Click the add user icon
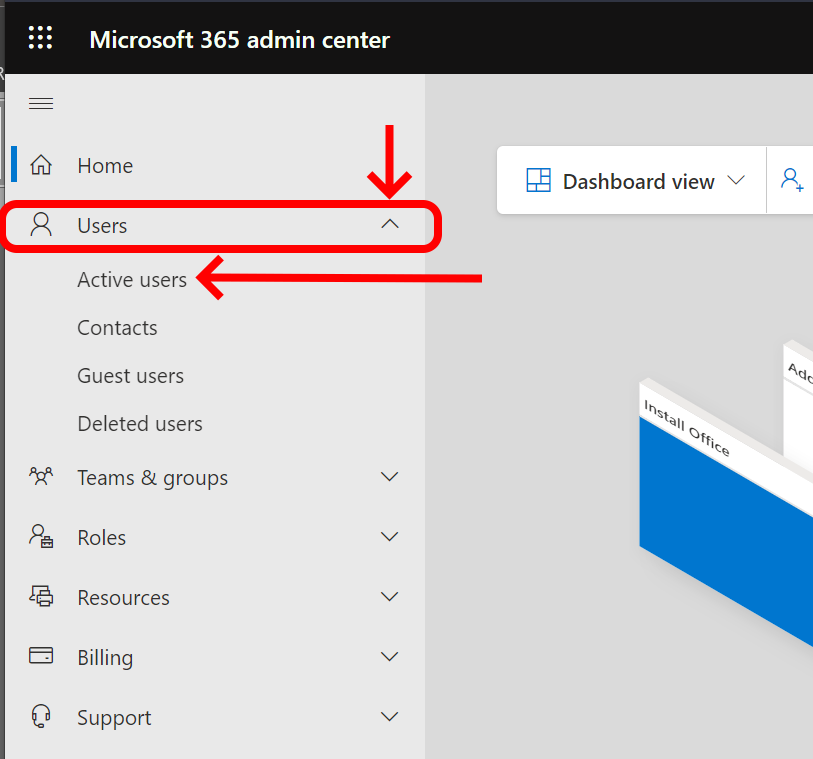The height and width of the screenshot is (759, 813). (792, 181)
